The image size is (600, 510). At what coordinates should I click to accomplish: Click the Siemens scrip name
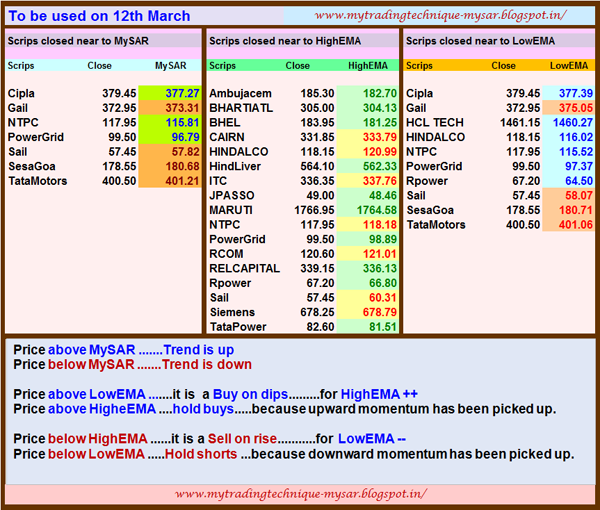point(232,312)
